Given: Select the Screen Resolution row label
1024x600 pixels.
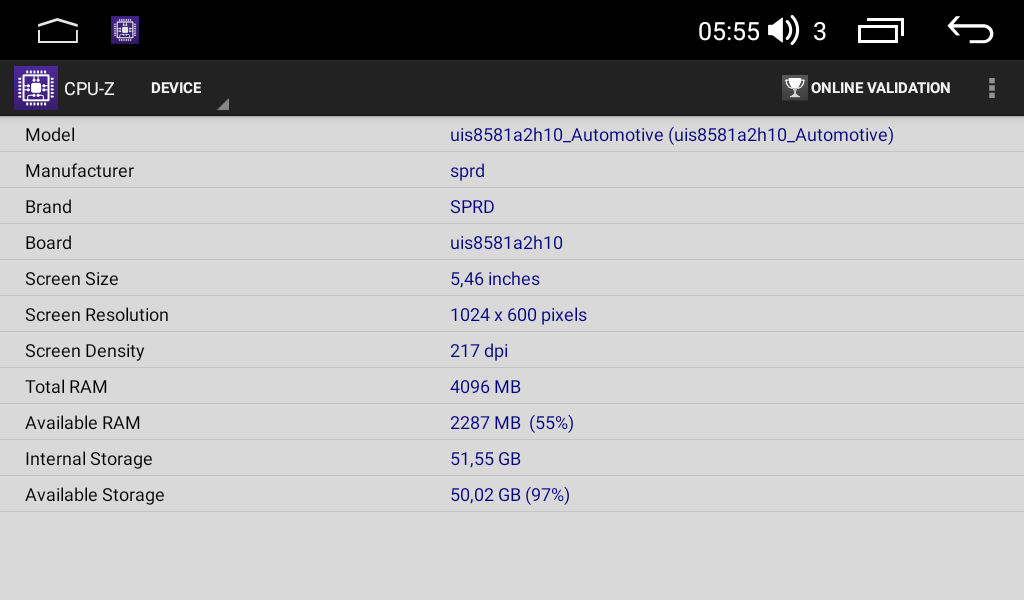Looking at the screenshot, I should (x=97, y=315).
